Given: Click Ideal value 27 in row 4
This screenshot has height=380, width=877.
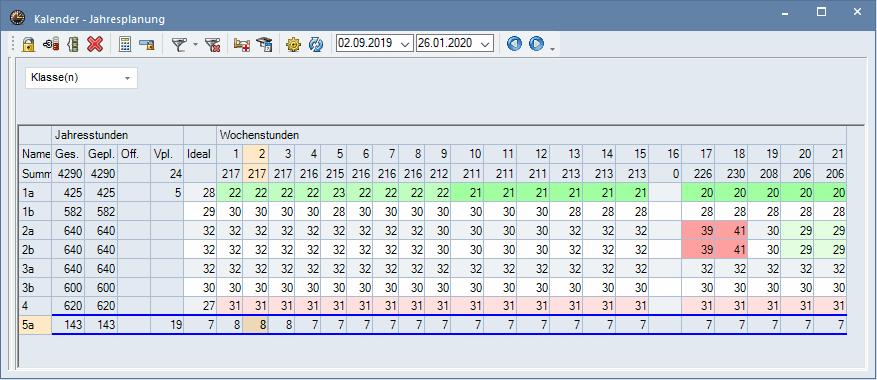Looking at the screenshot, I should tap(200, 306).
